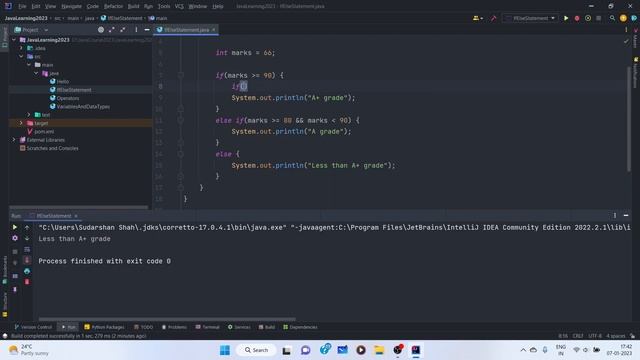Toggle tool window quick-access status icon
640x360 pixels.
(x=5, y=336)
